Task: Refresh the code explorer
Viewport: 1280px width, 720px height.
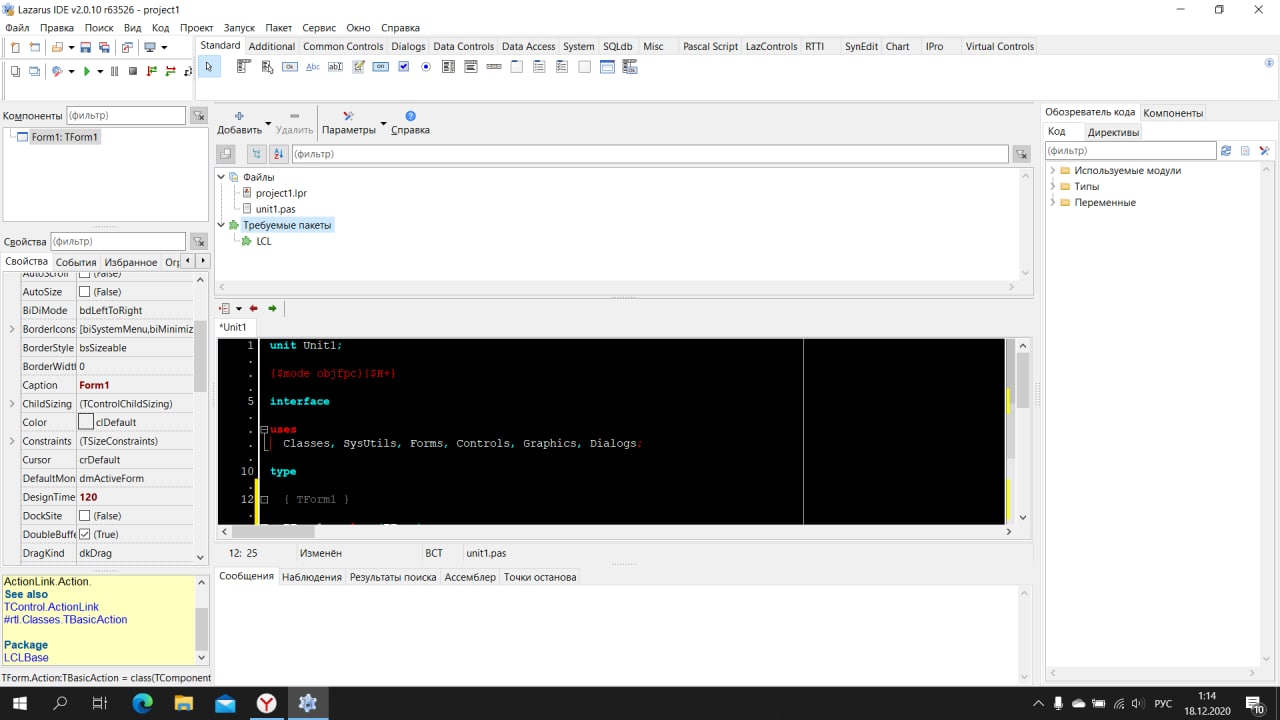Action: point(1226,151)
